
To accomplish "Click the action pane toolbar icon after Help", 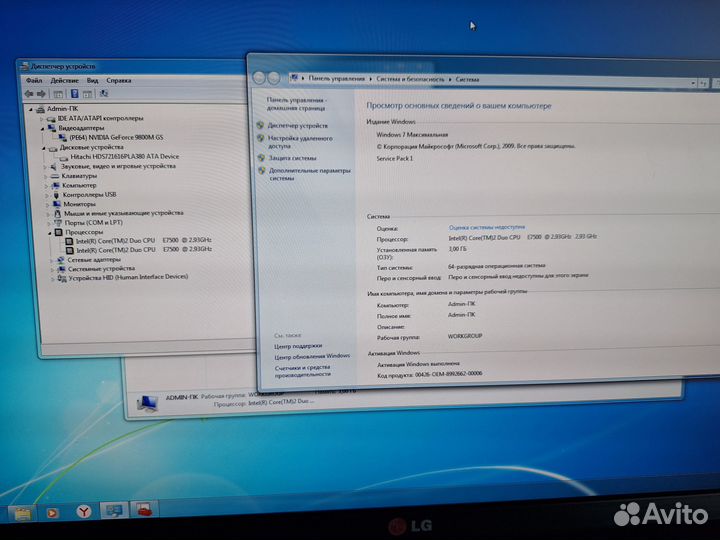I will click(87, 94).
